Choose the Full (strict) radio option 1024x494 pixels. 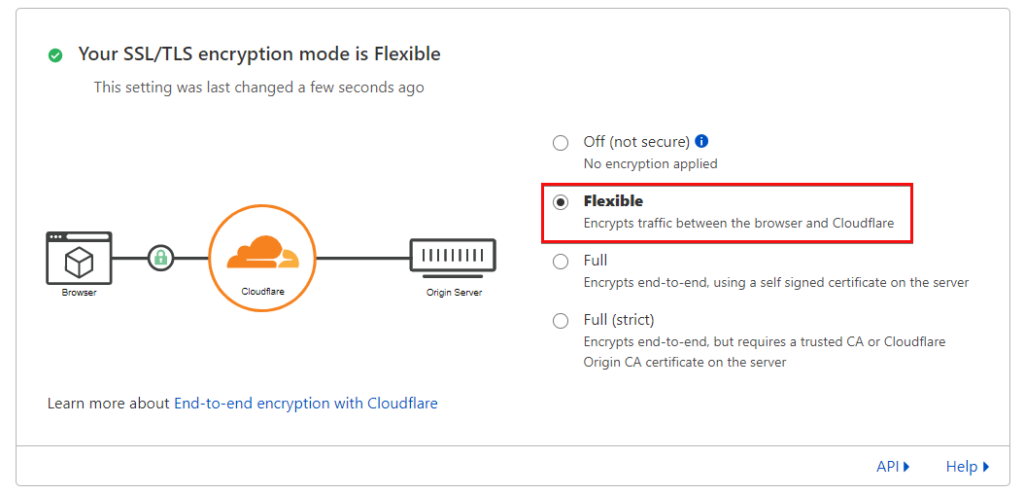click(x=561, y=320)
